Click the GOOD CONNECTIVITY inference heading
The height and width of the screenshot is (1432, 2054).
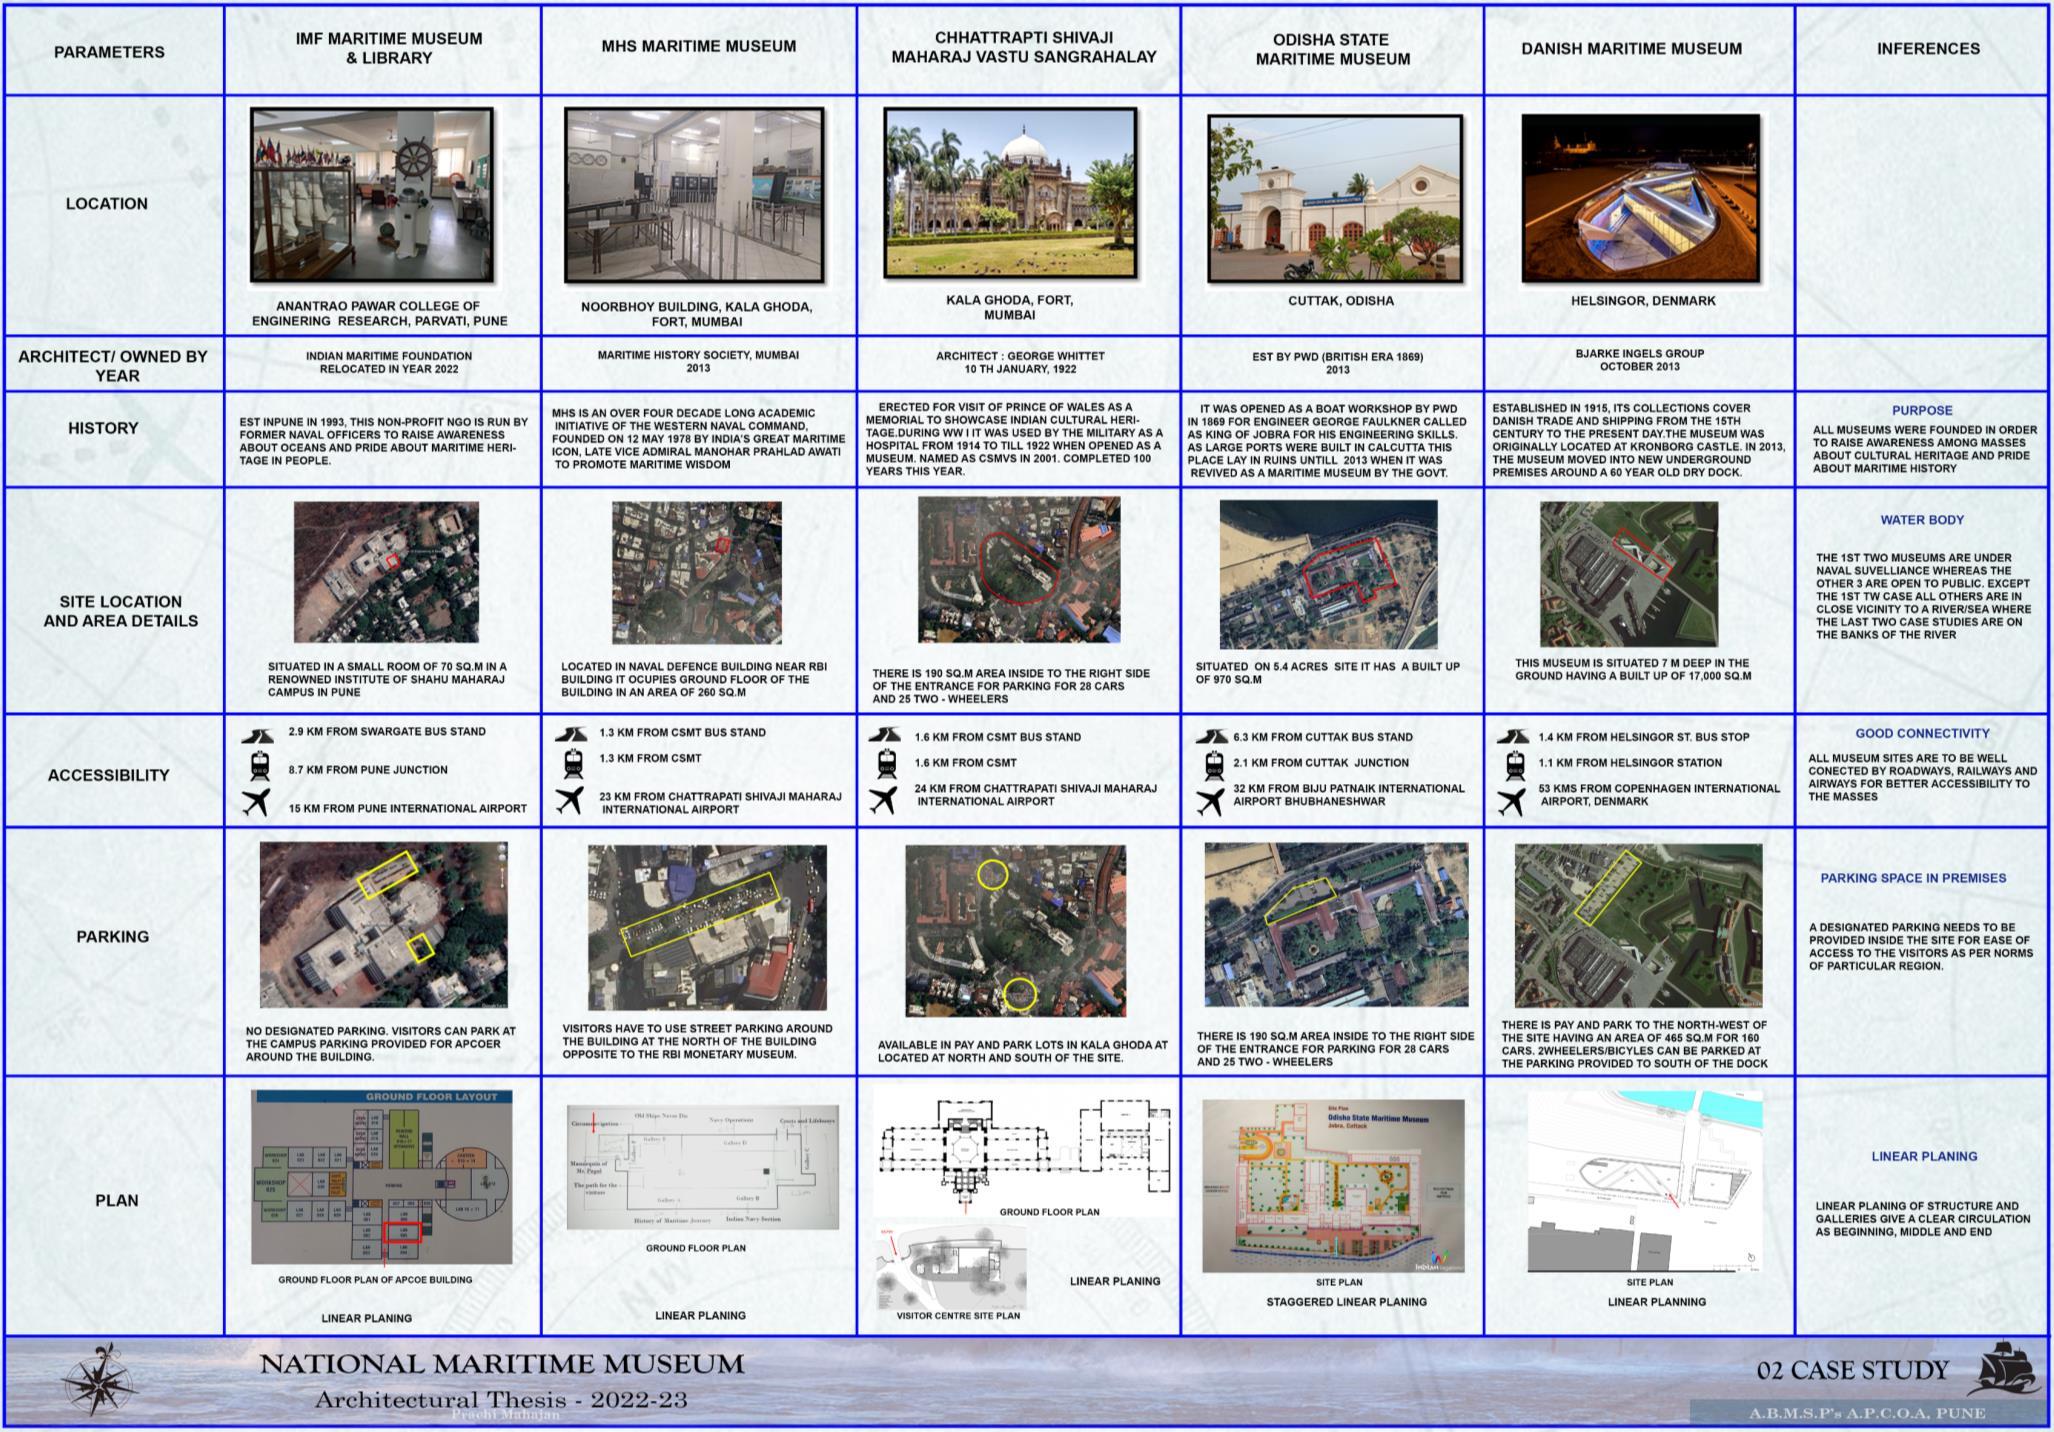point(1922,733)
